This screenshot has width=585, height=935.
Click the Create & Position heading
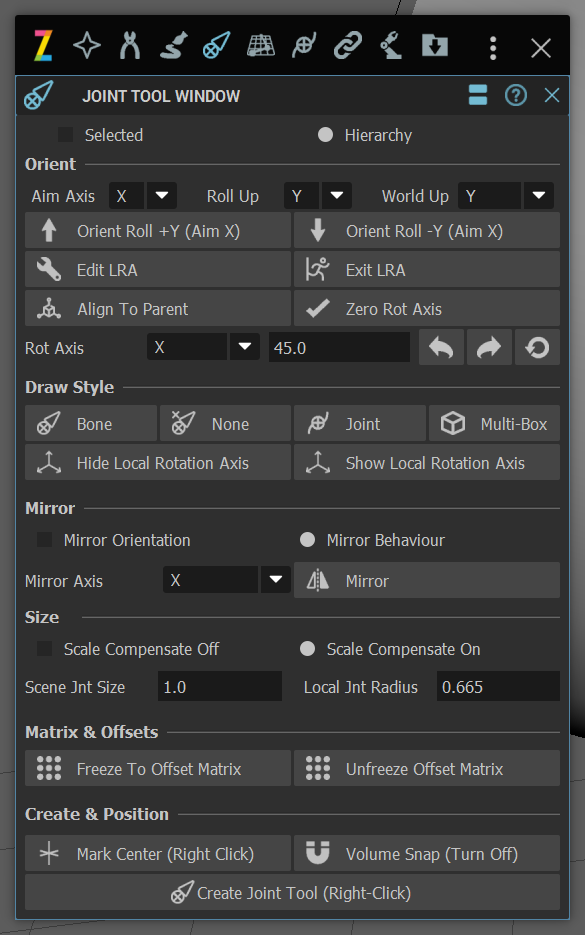click(x=97, y=814)
